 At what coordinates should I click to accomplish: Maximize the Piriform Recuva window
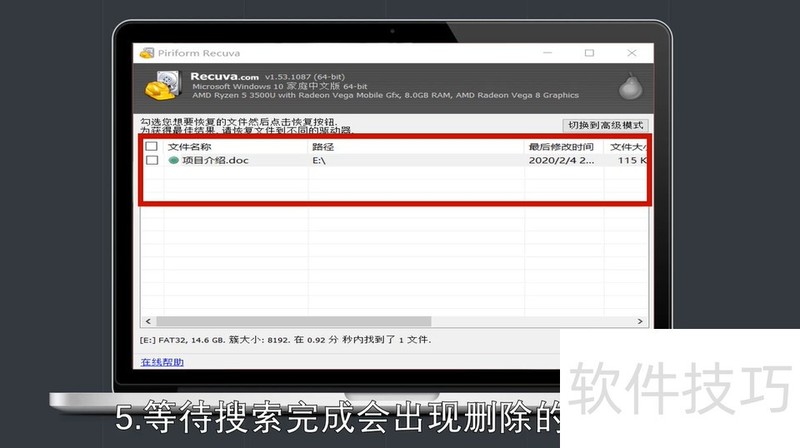pos(589,53)
